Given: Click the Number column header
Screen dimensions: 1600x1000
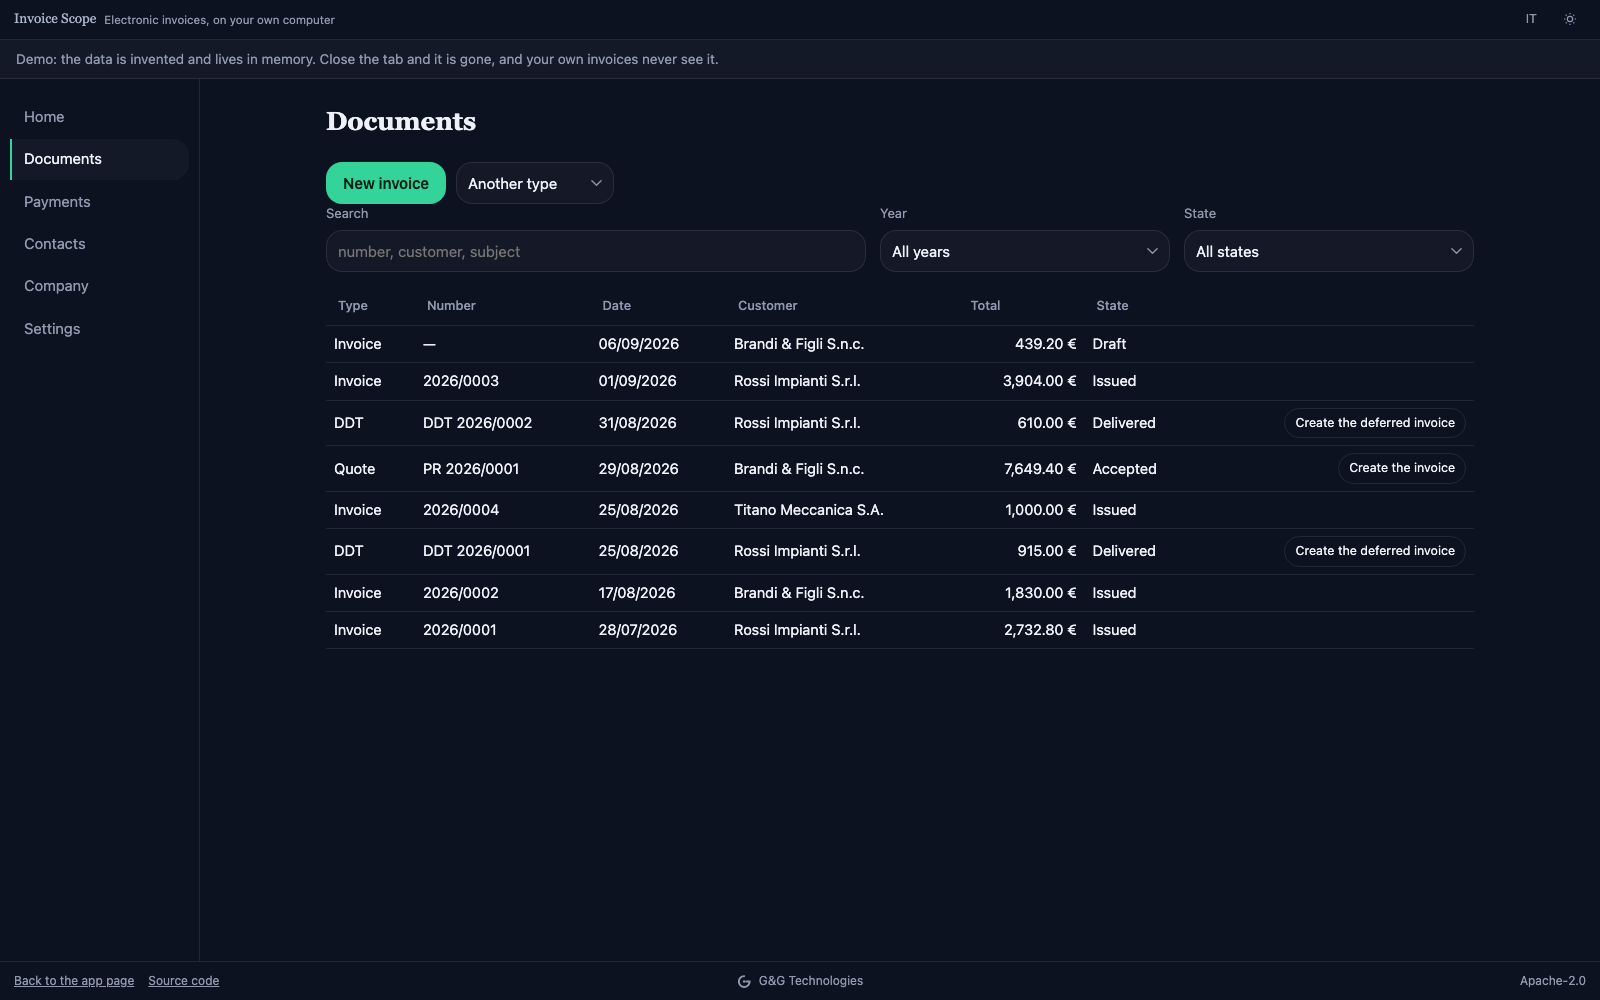Looking at the screenshot, I should point(451,306).
